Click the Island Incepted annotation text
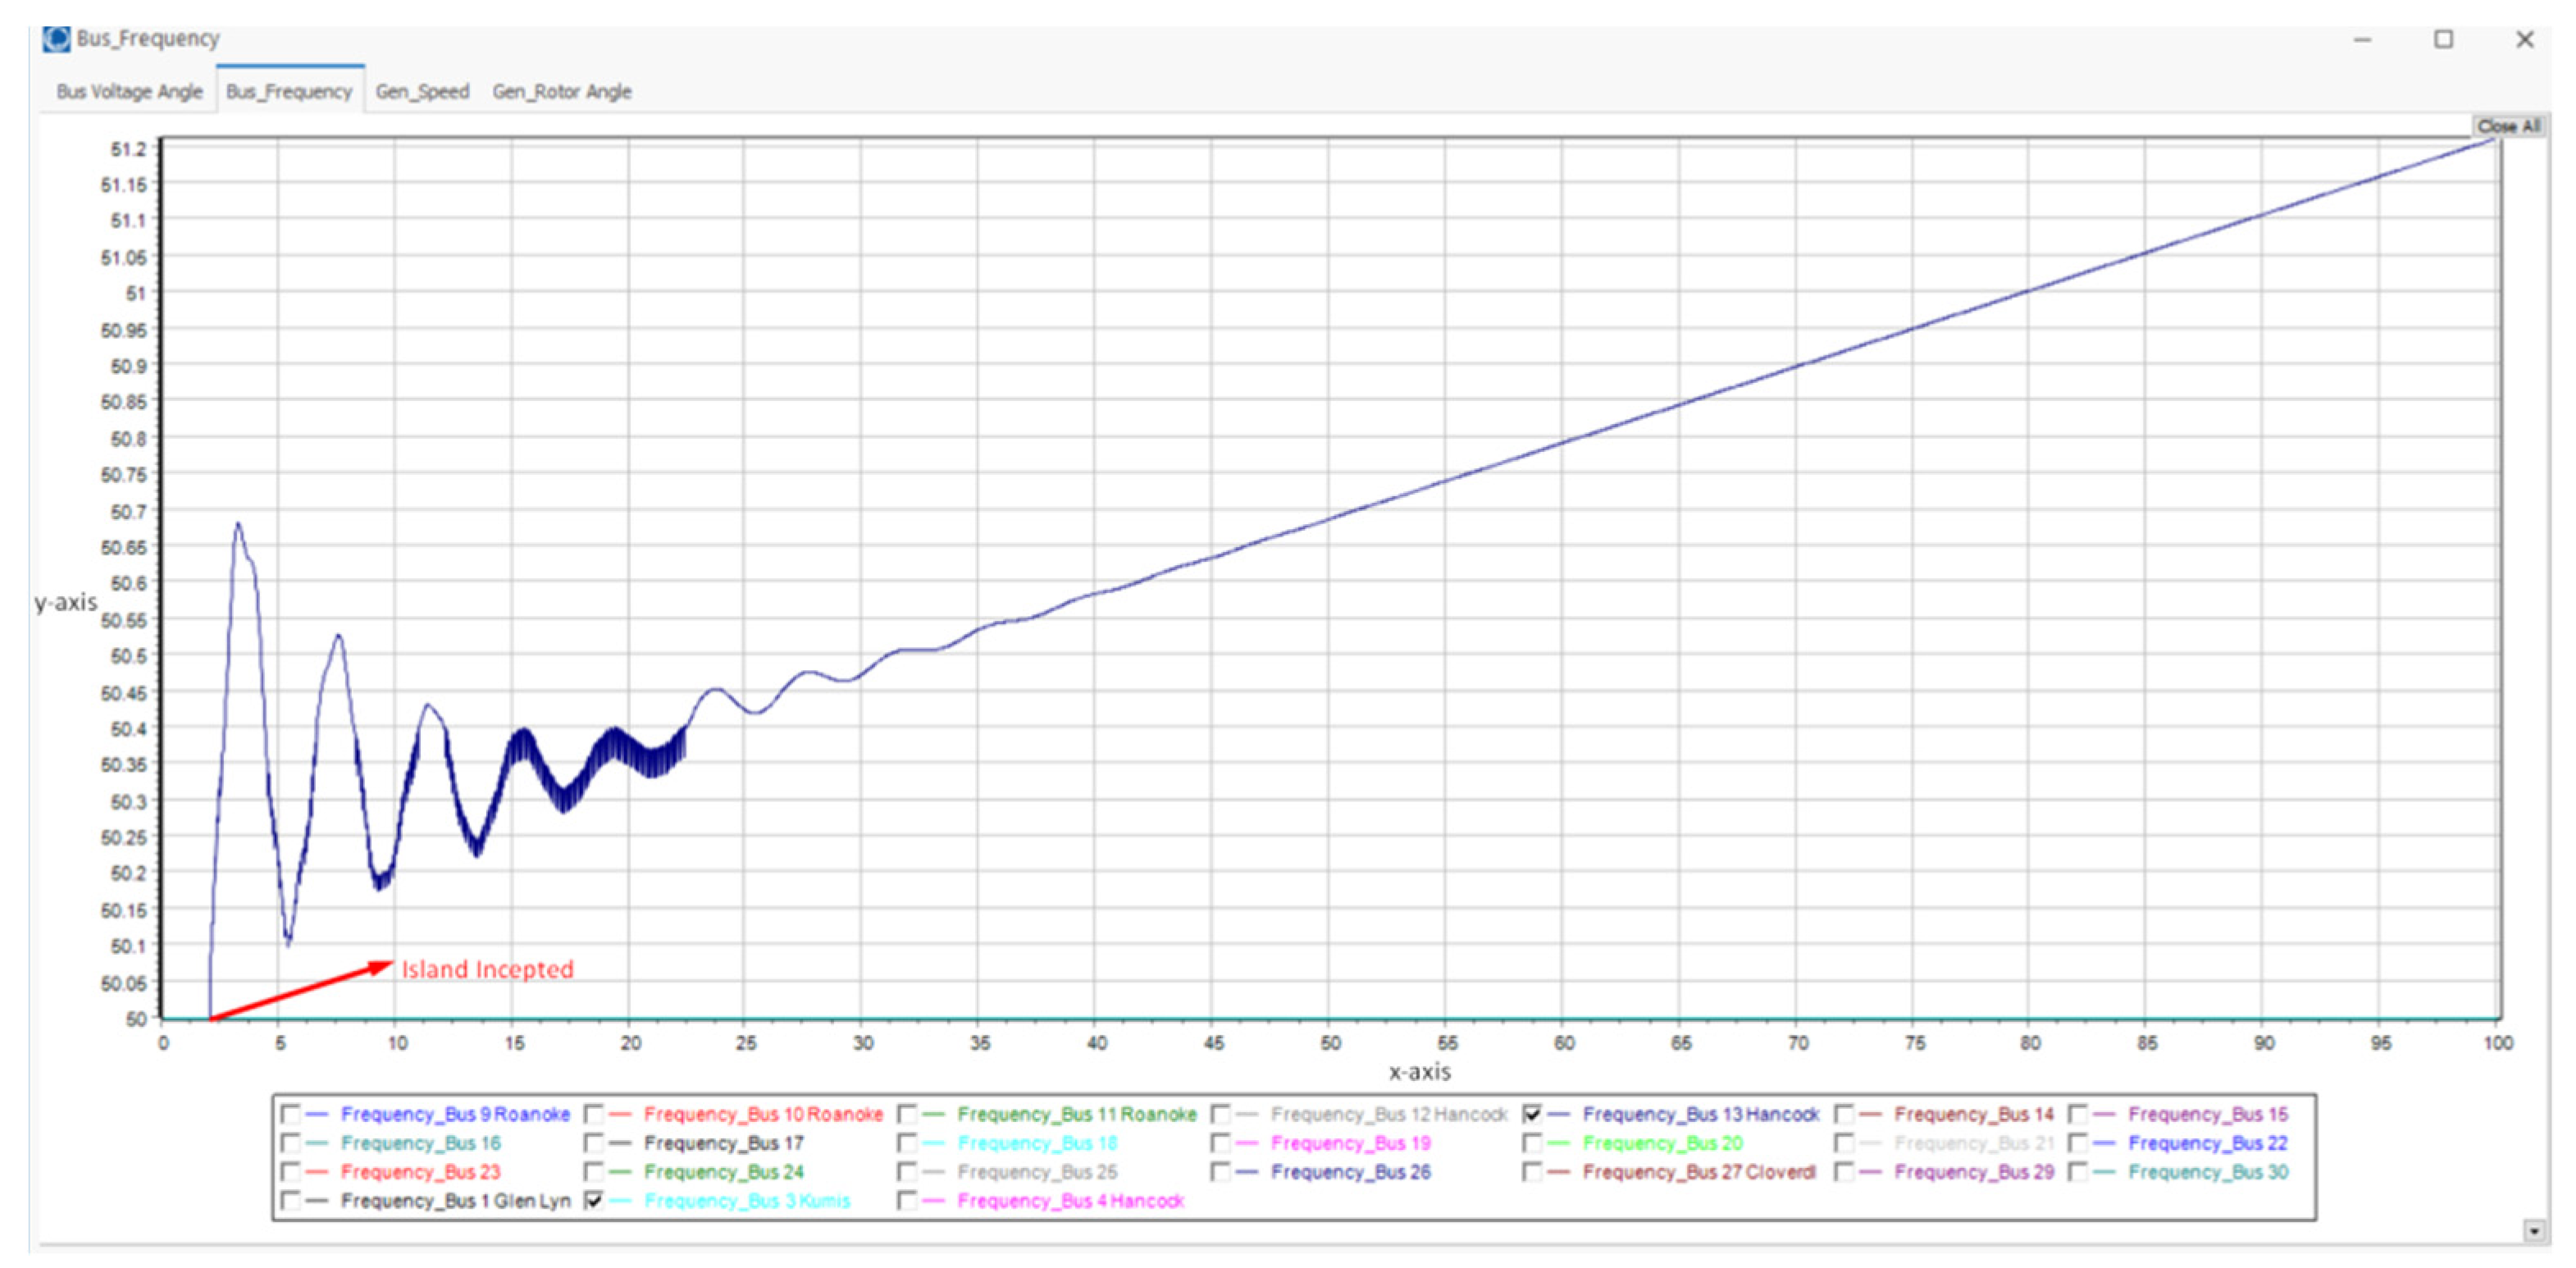The width and height of the screenshot is (2576, 1268). [x=487, y=969]
